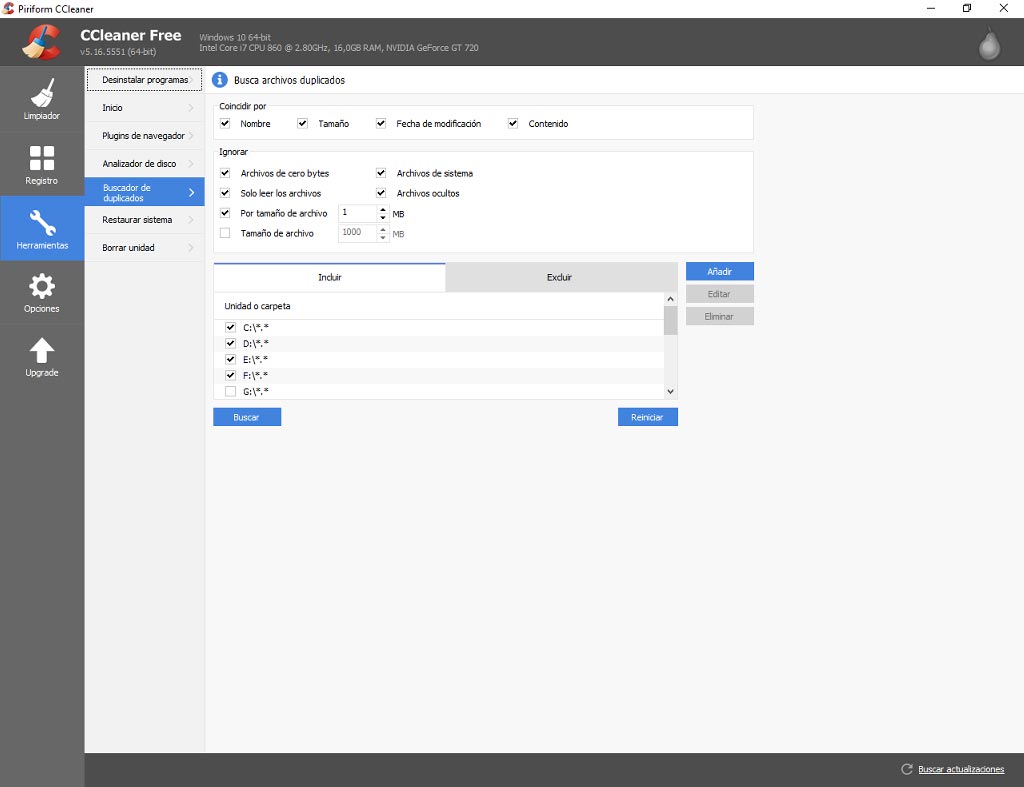Check the G:\*.* drive checkbox
This screenshot has height=787, width=1024.
click(x=230, y=391)
